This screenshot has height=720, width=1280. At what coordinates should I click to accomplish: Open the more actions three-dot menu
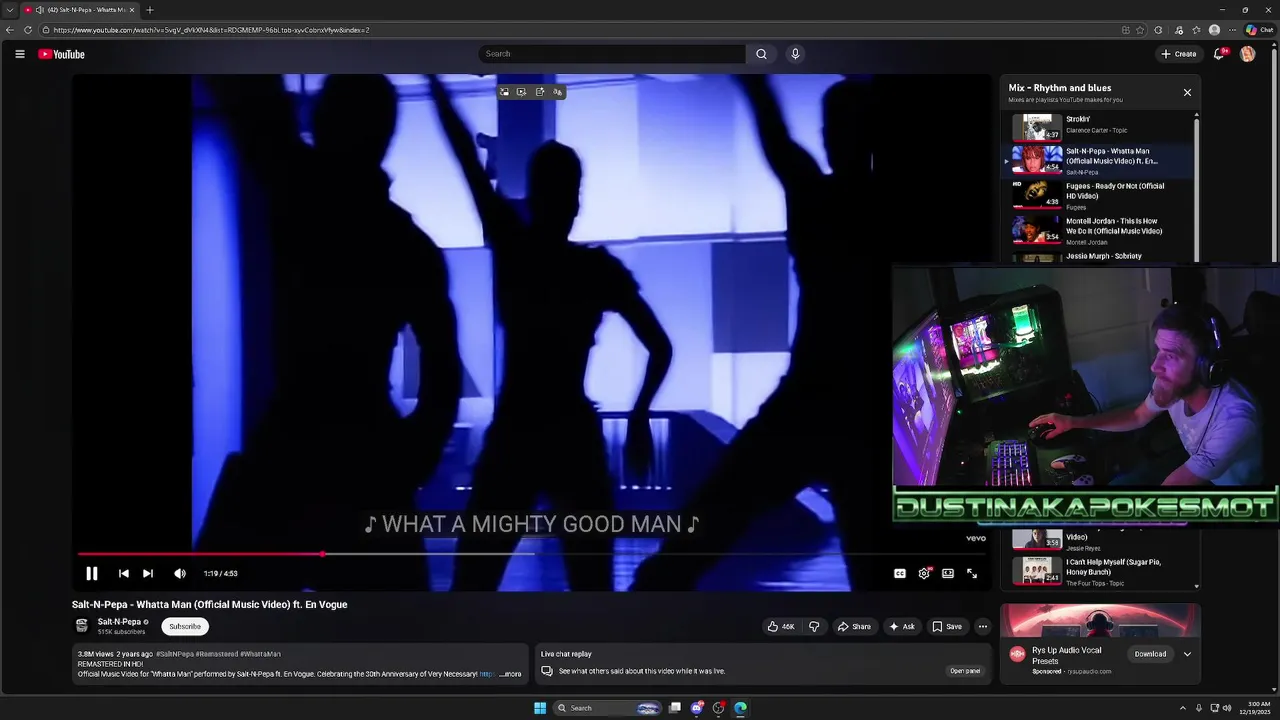coord(982,626)
